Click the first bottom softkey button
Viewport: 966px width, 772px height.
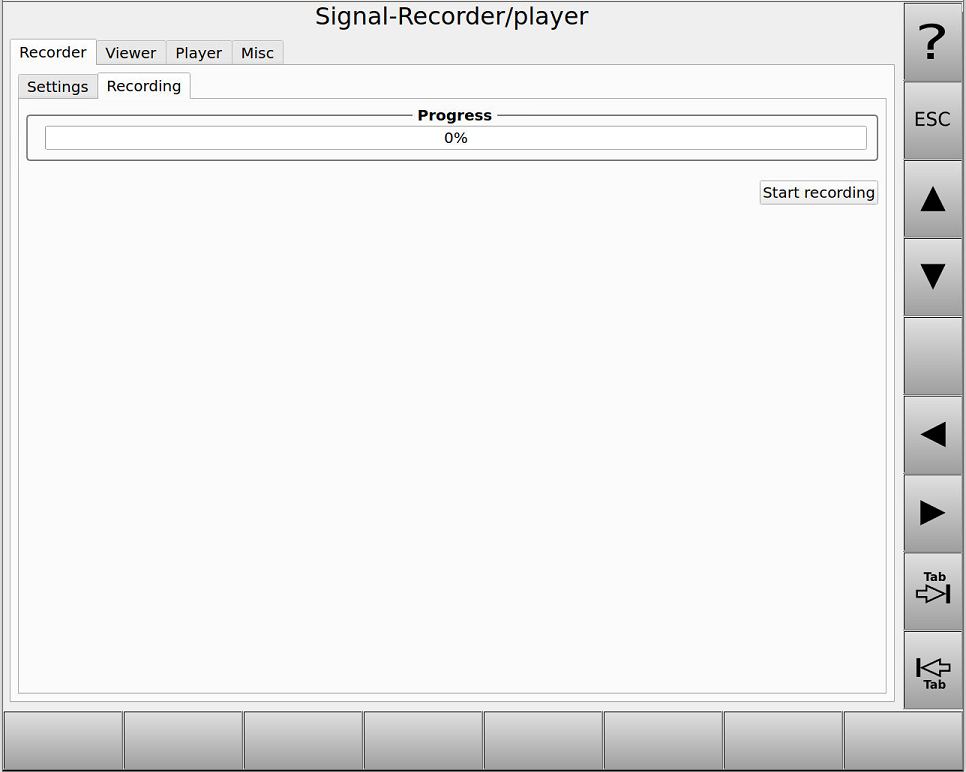62,740
